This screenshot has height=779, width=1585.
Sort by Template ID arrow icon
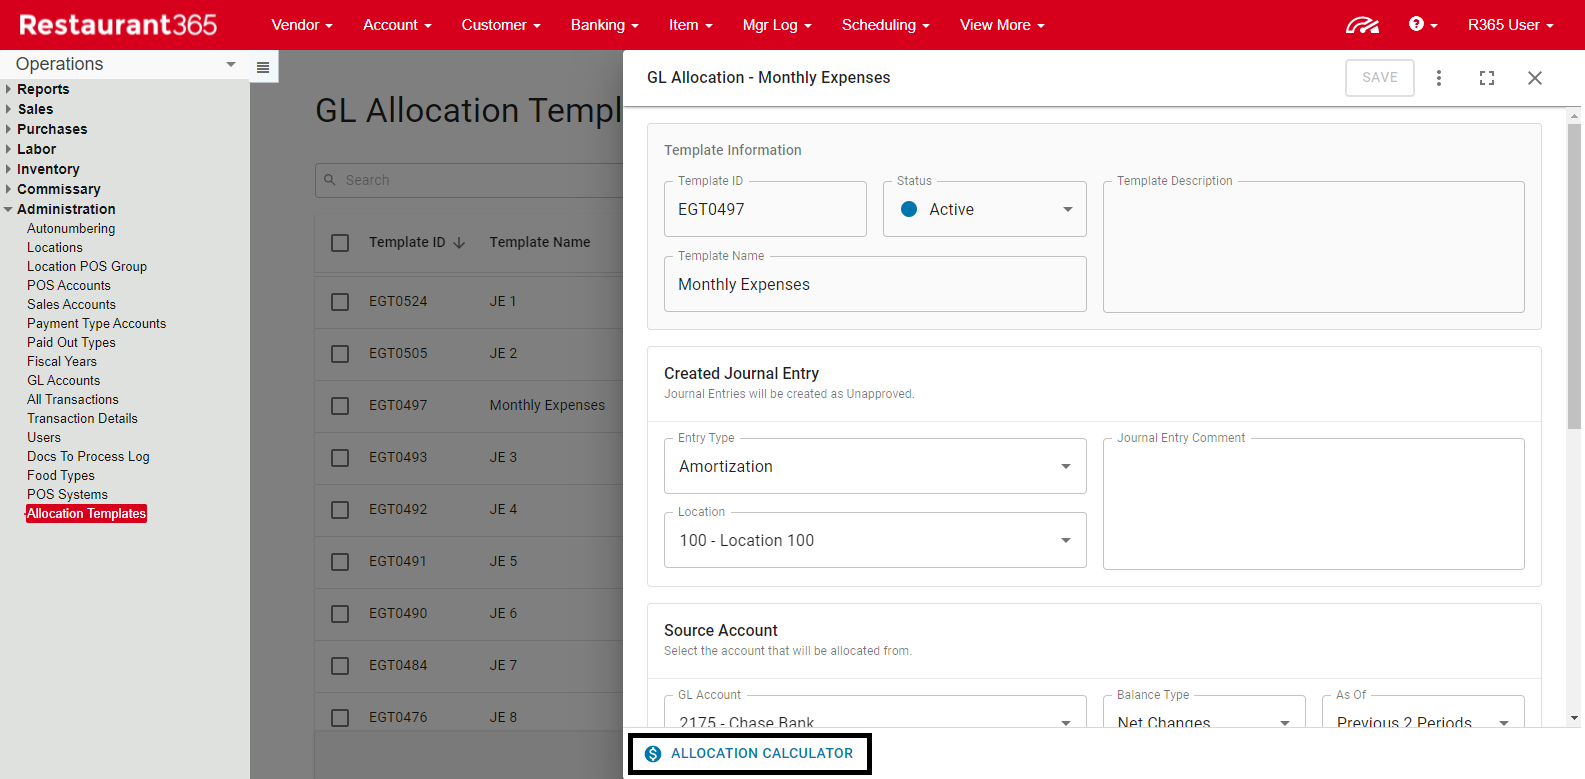(x=459, y=243)
